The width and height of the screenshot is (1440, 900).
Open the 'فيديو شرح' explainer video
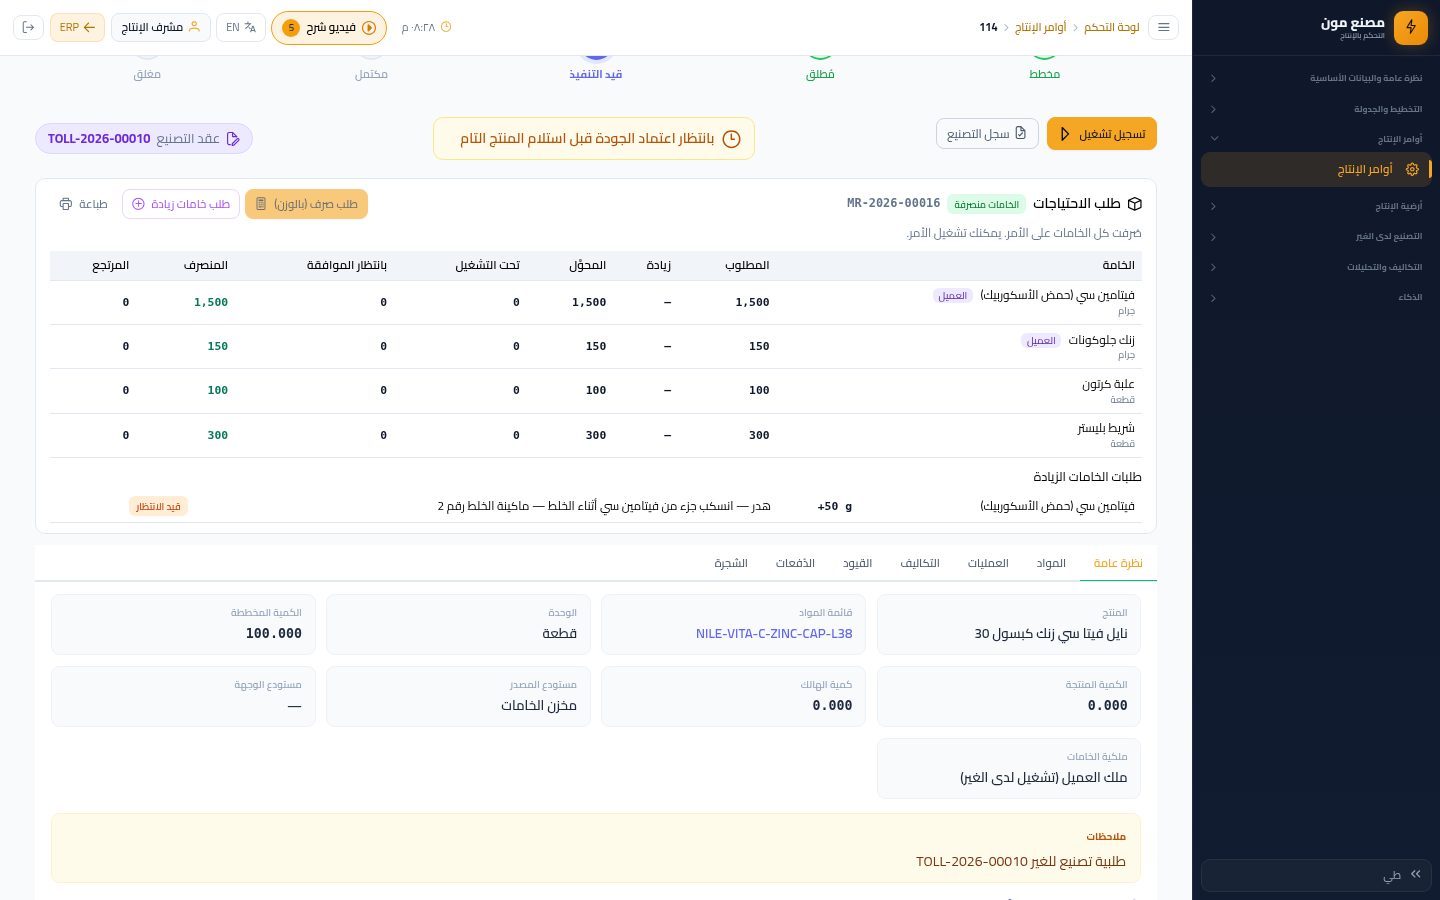pos(329,27)
